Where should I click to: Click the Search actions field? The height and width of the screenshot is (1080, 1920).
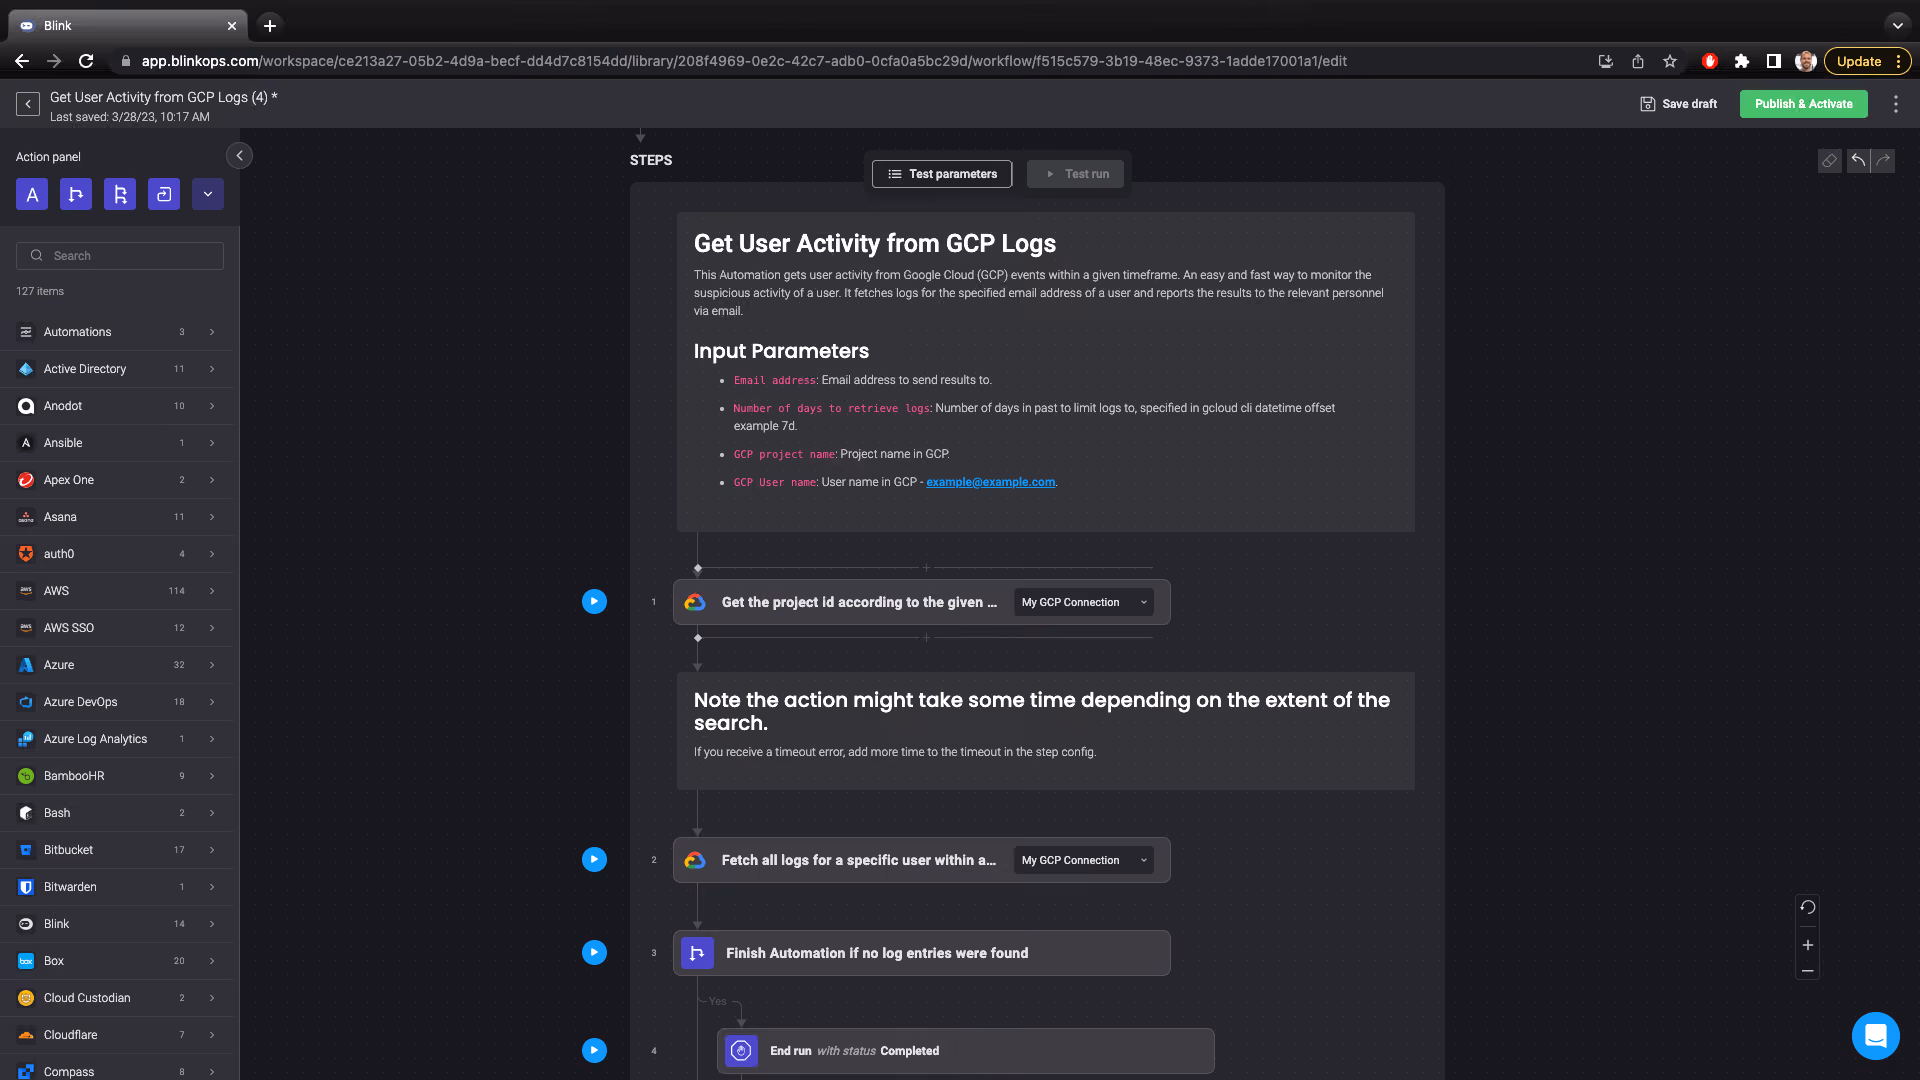[120, 256]
